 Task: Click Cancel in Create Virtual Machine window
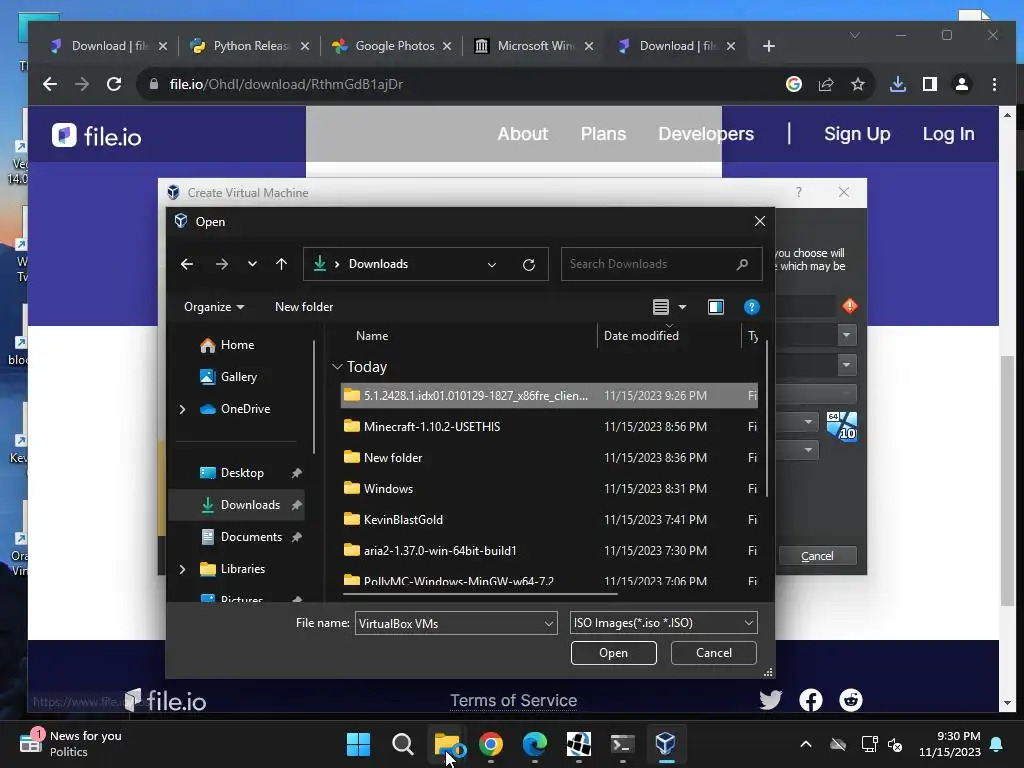(817, 556)
